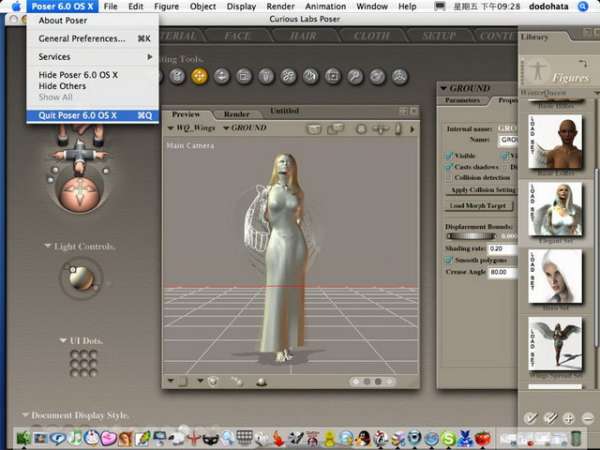
Task: Click the double checkmark icon in Library
Action: (550, 418)
